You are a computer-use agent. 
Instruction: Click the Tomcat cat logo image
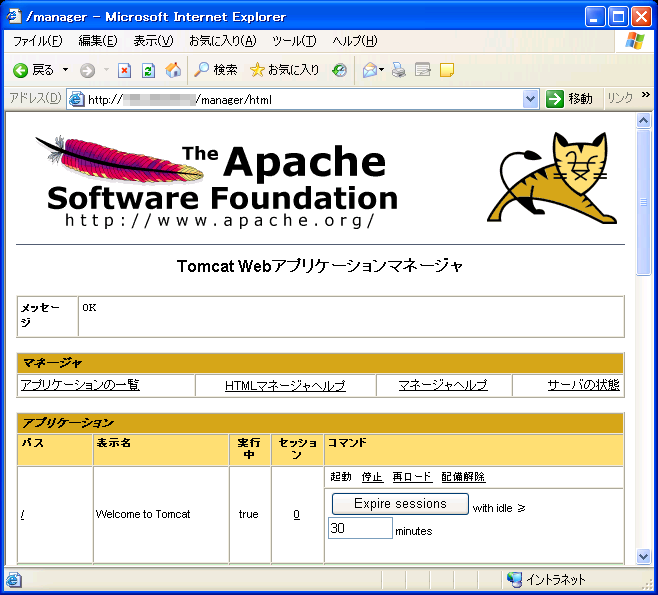pos(552,177)
